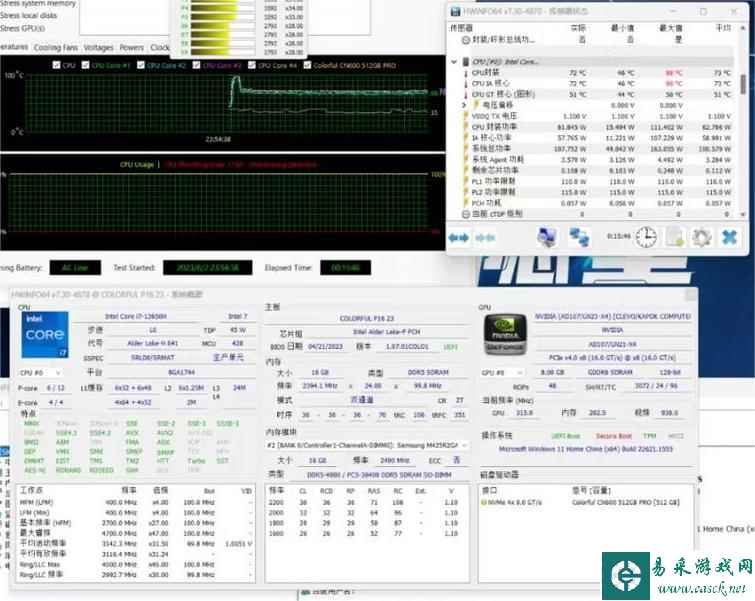The width and height of the screenshot is (755, 601).
Task: Close the HWiNFO system summary window
Action: (691, 294)
